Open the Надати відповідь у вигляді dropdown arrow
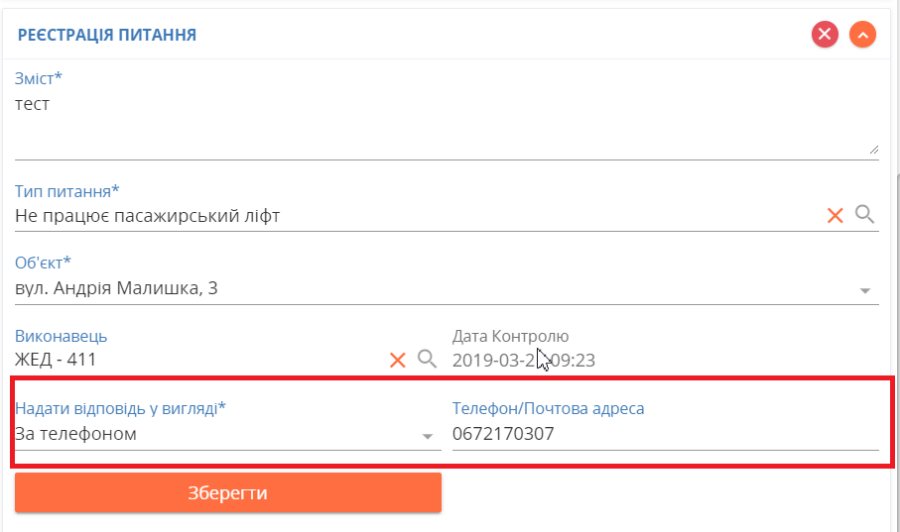The height and width of the screenshot is (532, 900). click(x=428, y=437)
